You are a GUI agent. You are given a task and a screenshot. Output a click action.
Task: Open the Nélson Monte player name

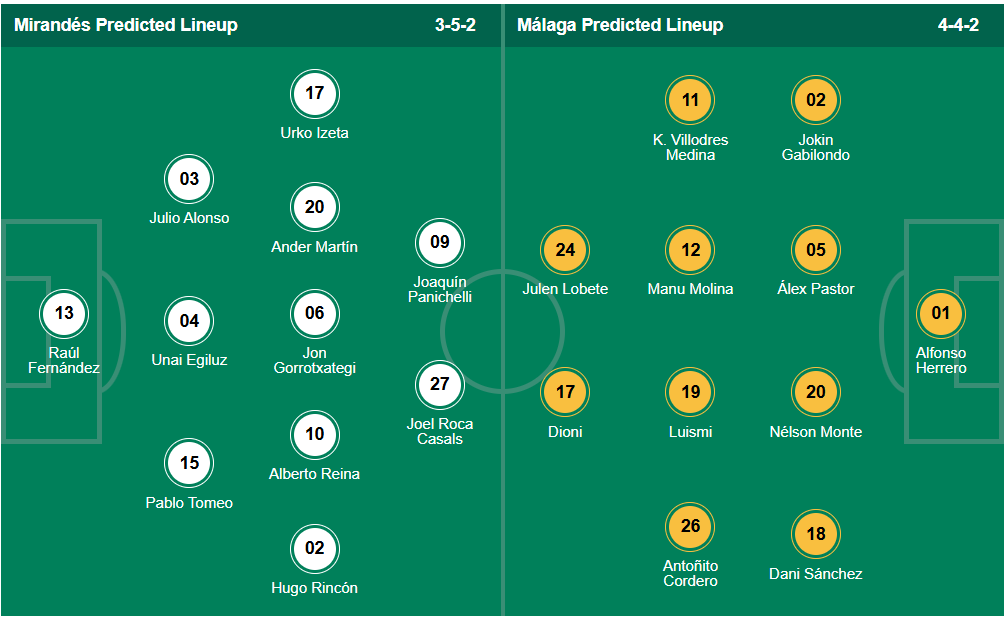[x=816, y=432]
